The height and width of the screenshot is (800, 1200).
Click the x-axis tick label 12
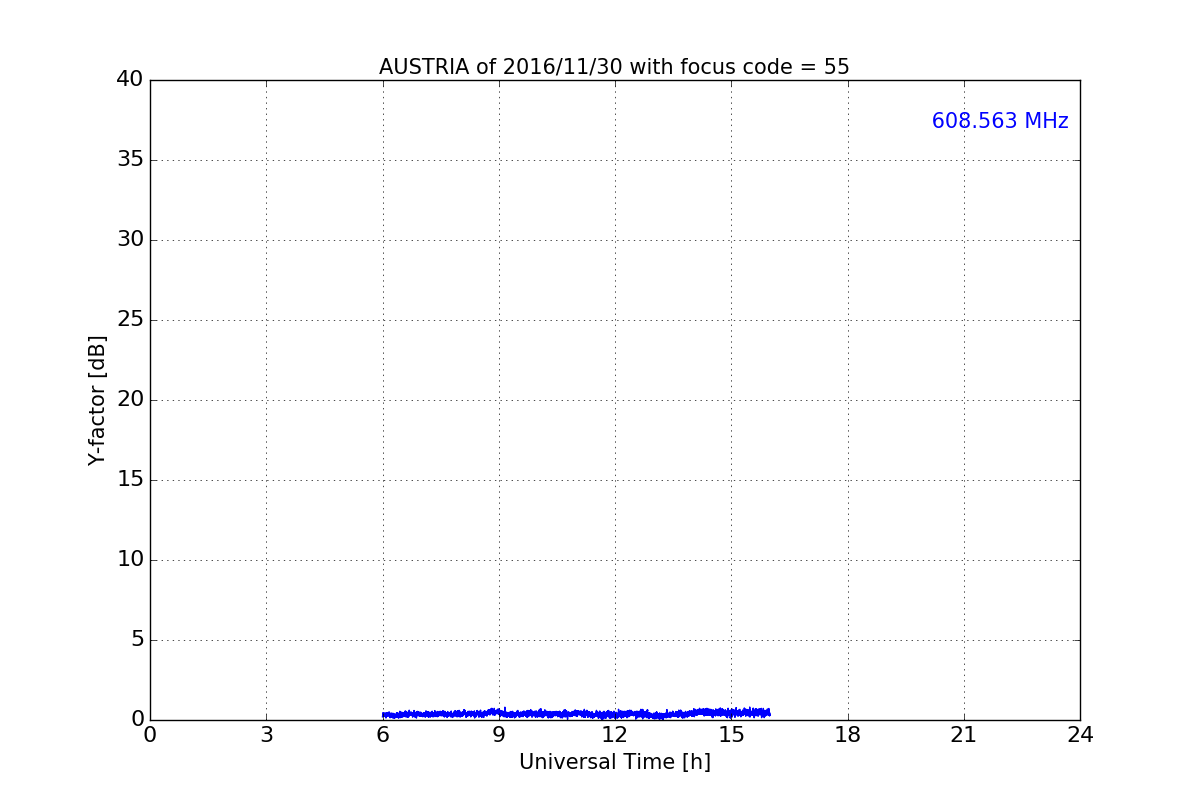pos(615,735)
